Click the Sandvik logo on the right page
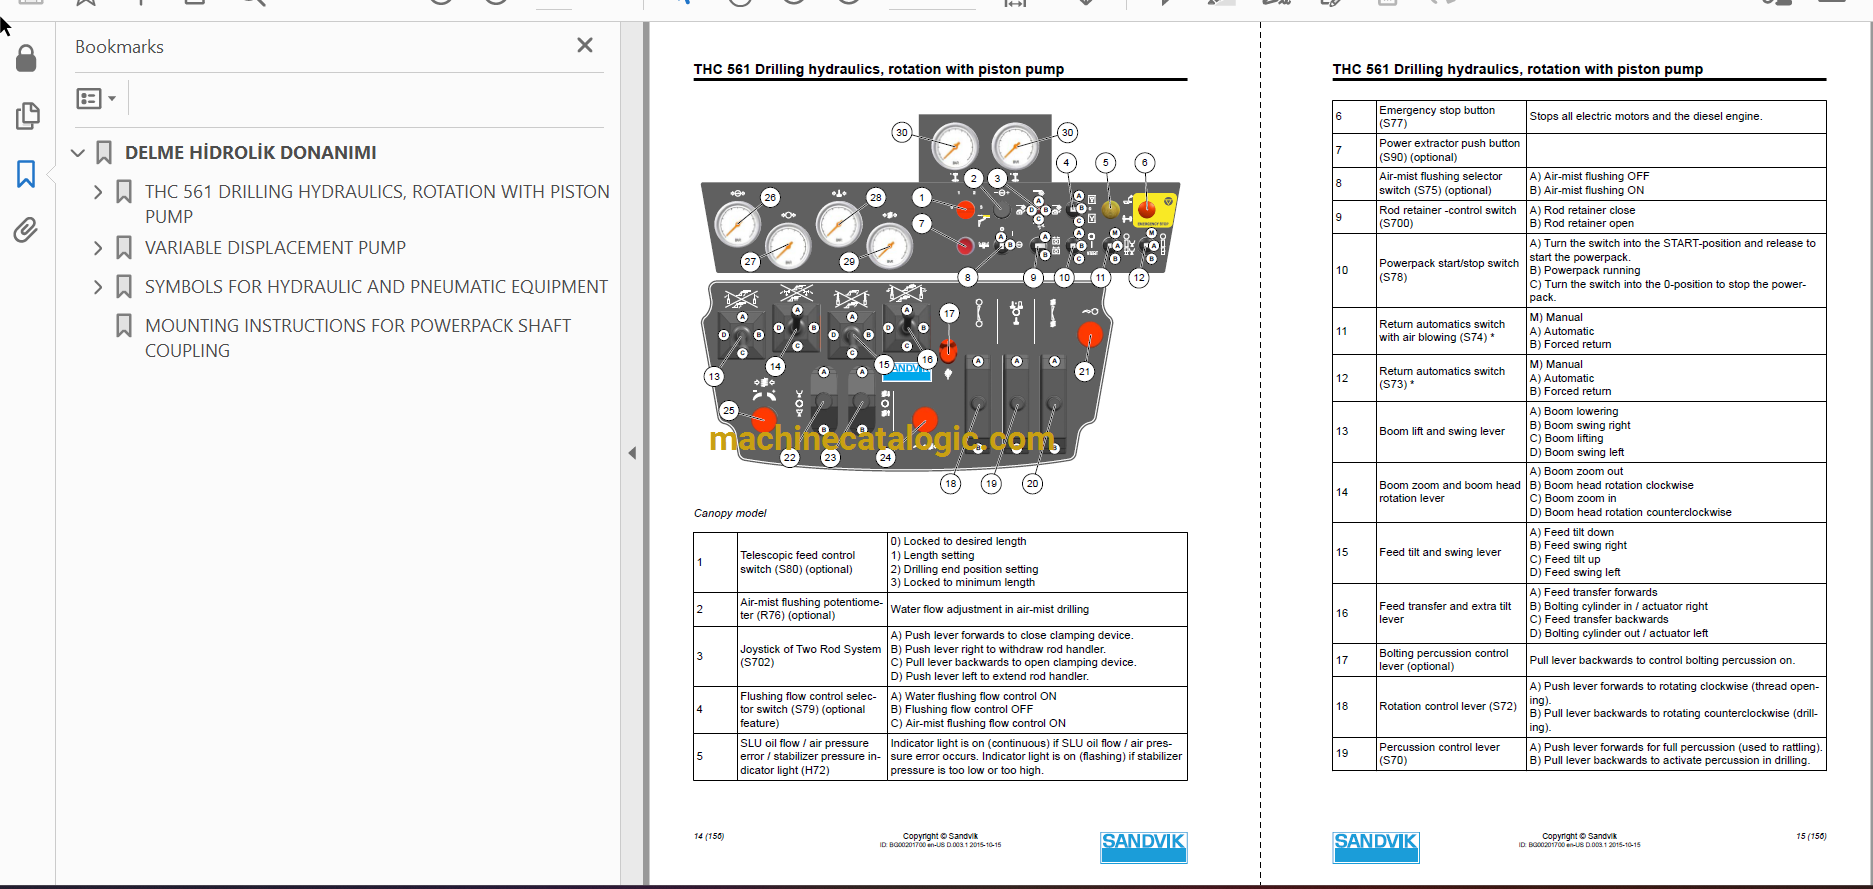 (1376, 847)
